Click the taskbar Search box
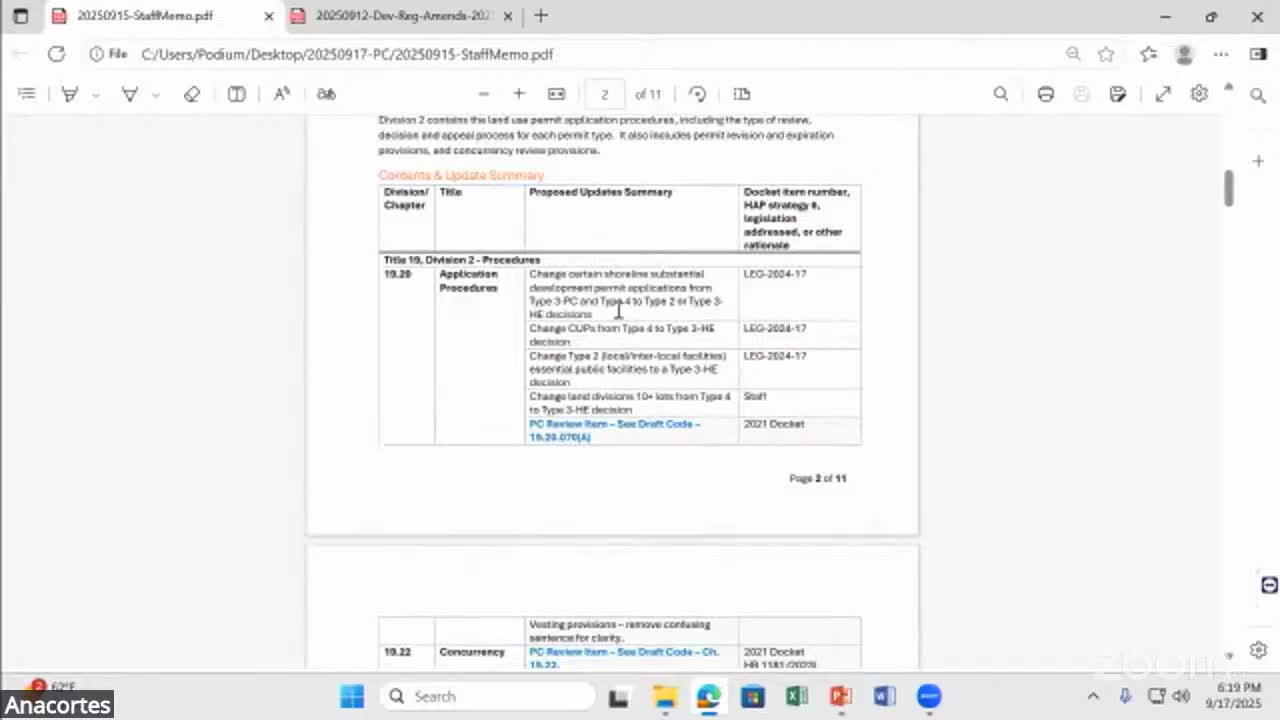The width and height of the screenshot is (1280, 720). (487, 696)
